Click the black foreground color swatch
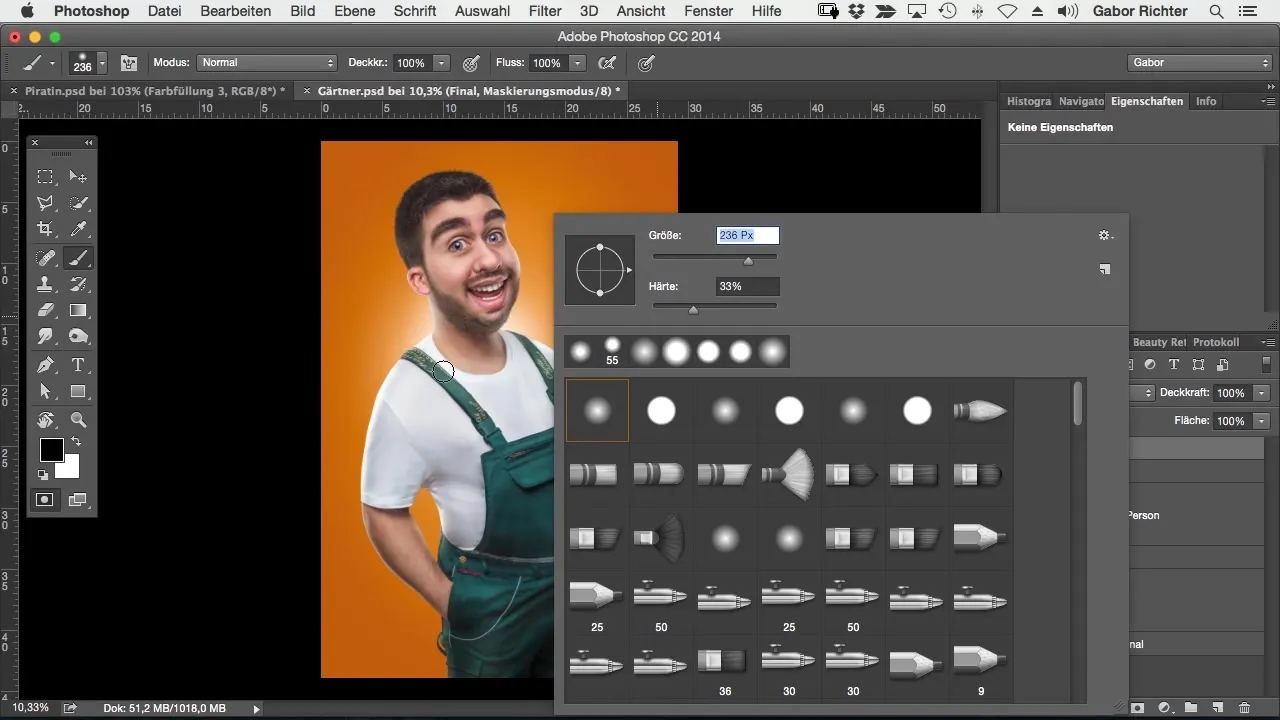Viewport: 1280px width, 720px height. pos(51,450)
